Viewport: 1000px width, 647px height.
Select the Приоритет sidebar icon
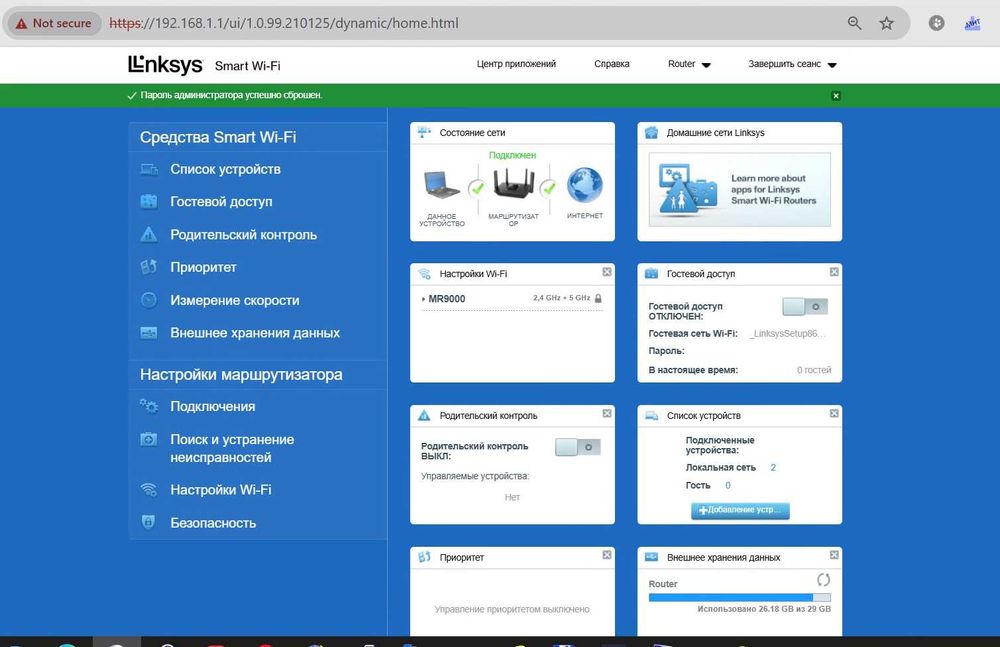(149, 267)
